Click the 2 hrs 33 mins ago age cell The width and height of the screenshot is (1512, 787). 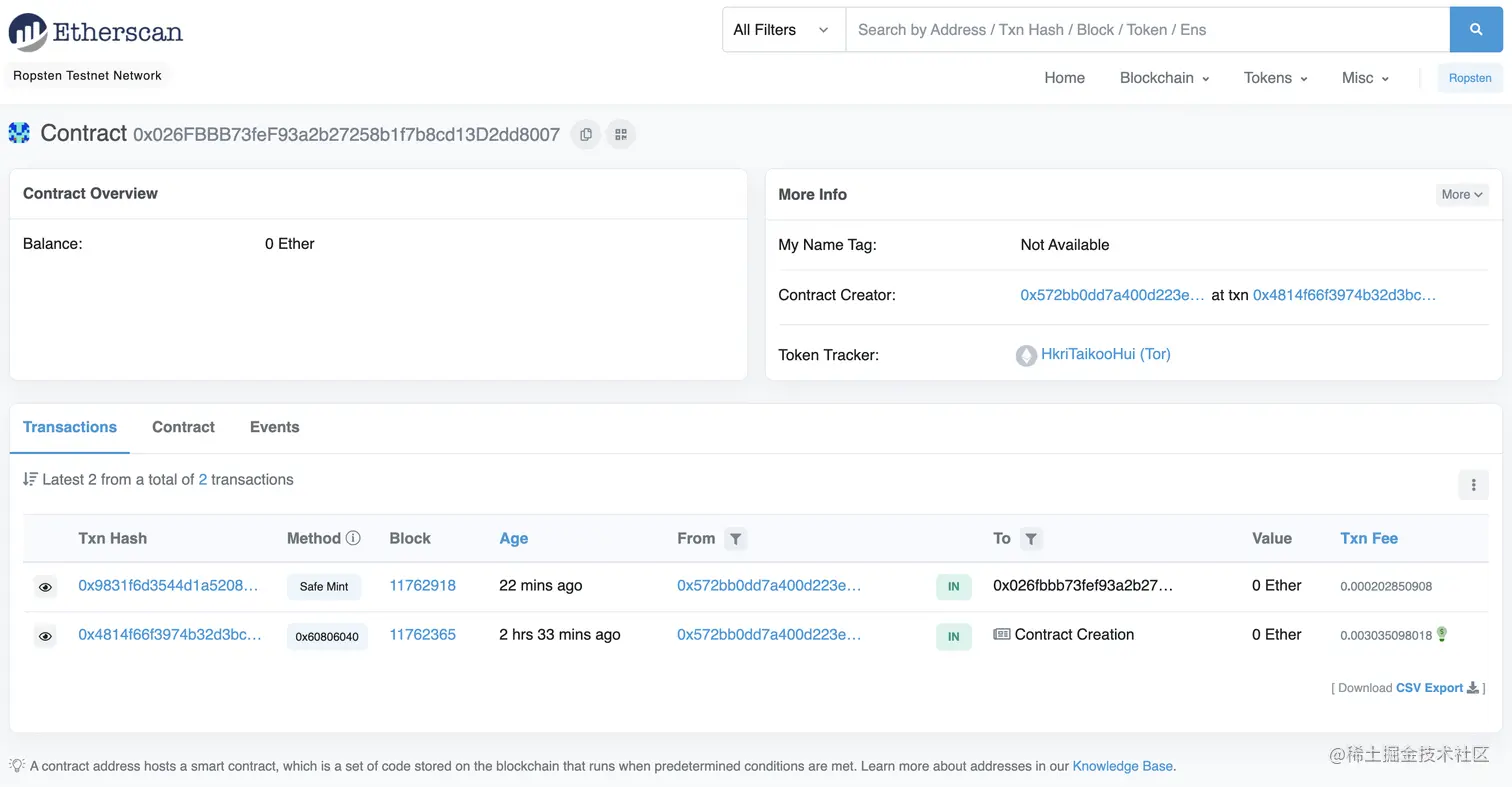[x=560, y=635]
